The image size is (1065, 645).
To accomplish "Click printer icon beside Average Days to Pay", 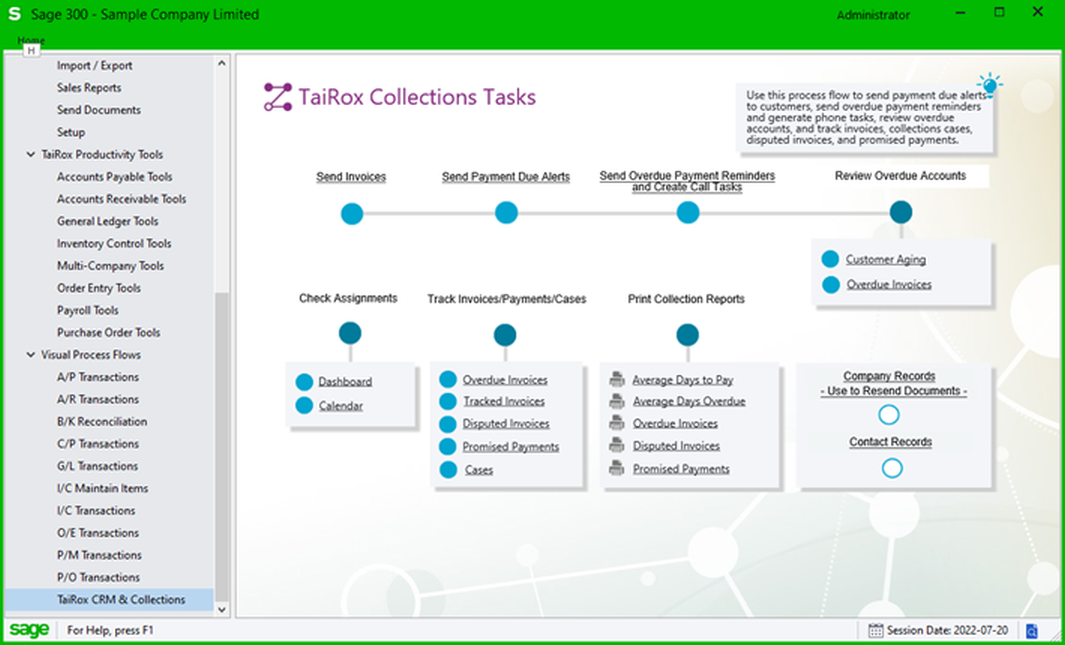I will point(617,380).
